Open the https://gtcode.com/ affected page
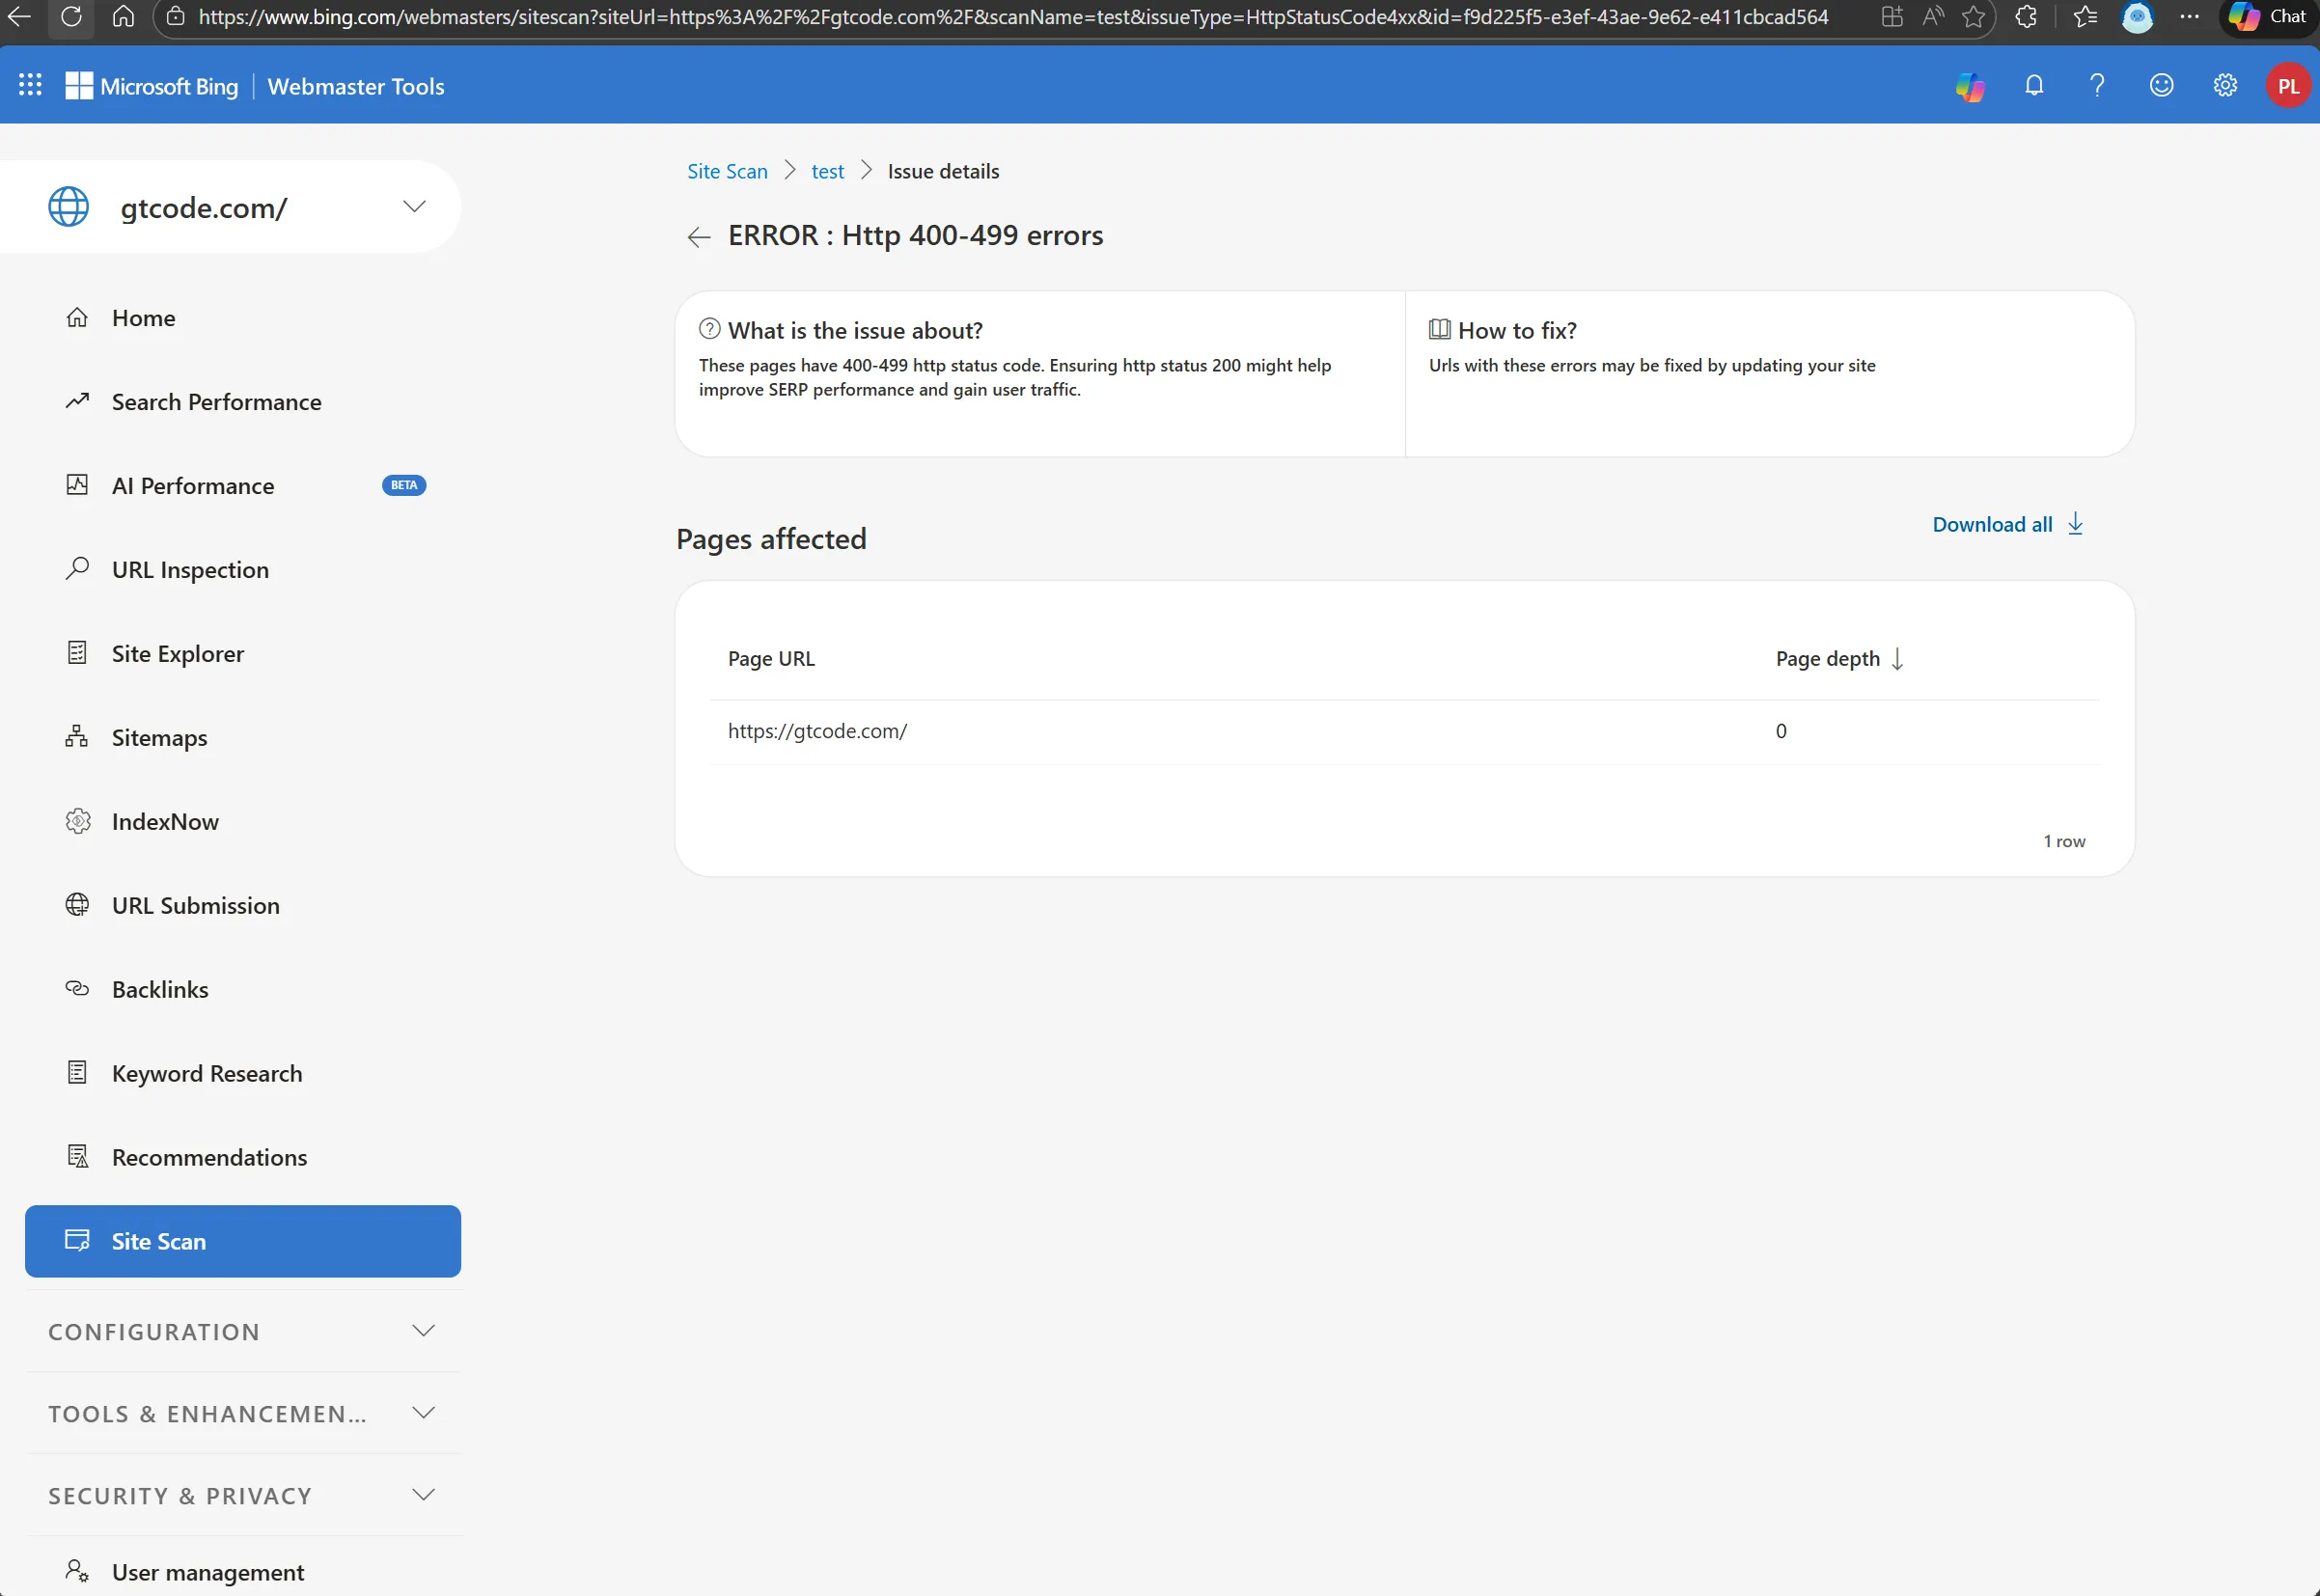Image resolution: width=2320 pixels, height=1596 pixels. tap(818, 730)
